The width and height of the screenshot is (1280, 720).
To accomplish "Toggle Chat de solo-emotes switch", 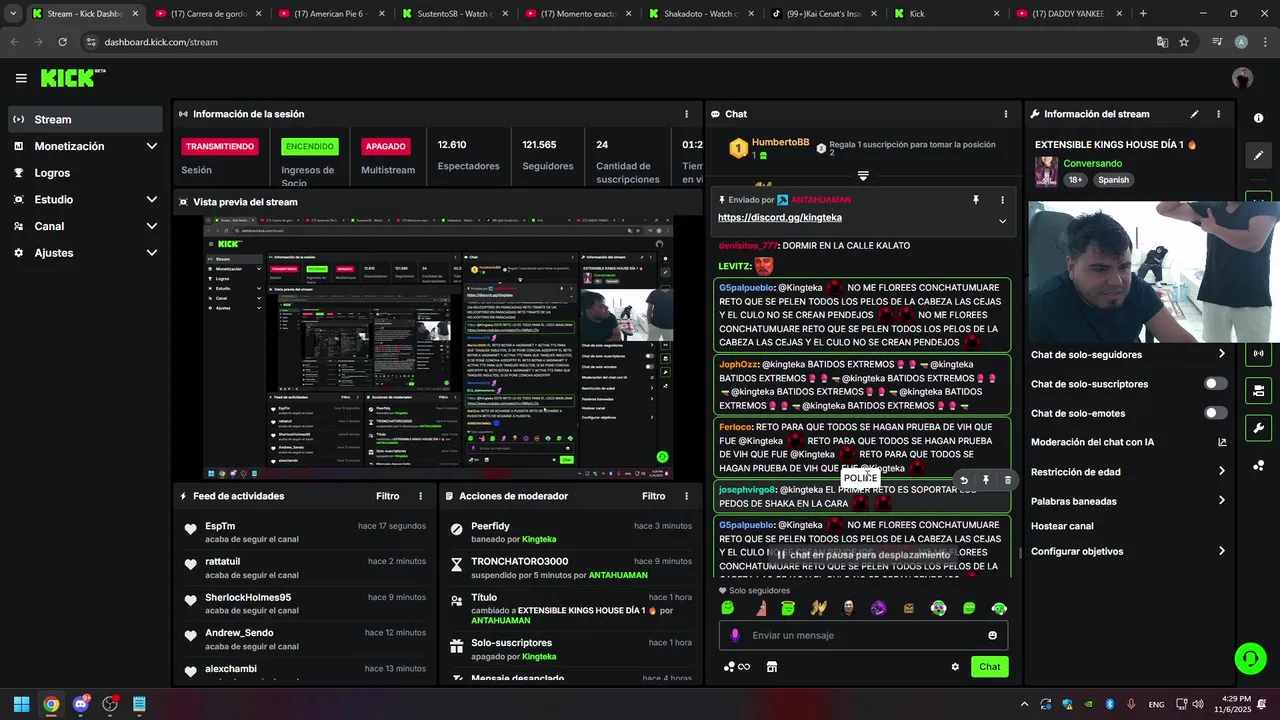I will 1215,413.
